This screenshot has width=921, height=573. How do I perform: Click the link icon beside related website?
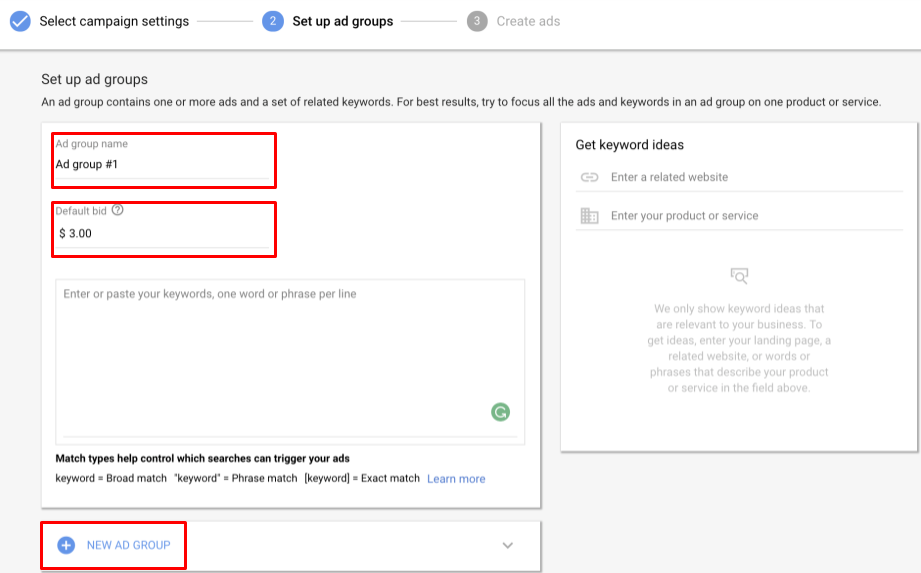(x=589, y=177)
